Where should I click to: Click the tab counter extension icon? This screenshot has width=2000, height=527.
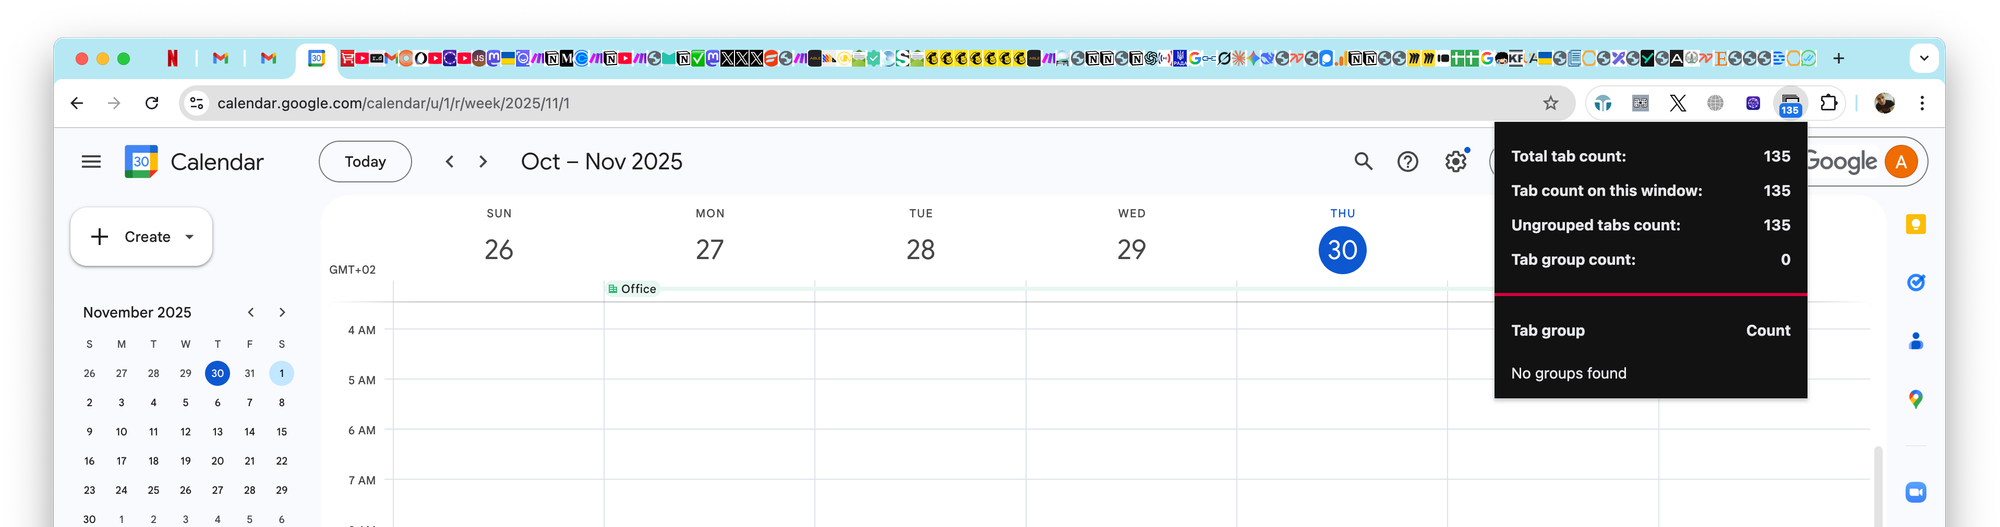[x=1790, y=103]
